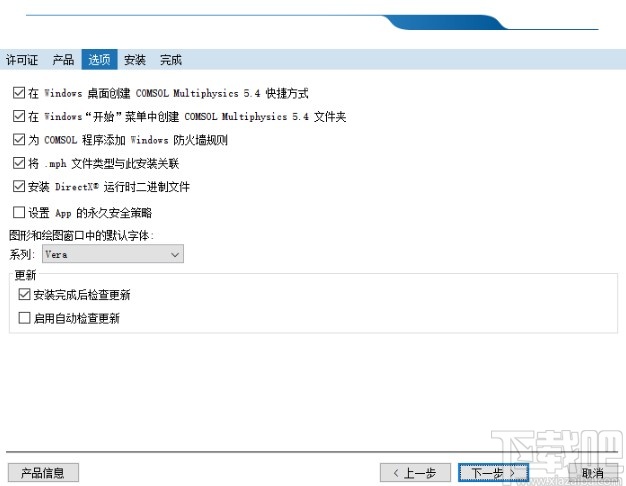The image size is (626, 486).
Task: Select the 选项 tab
Action: tap(99, 60)
